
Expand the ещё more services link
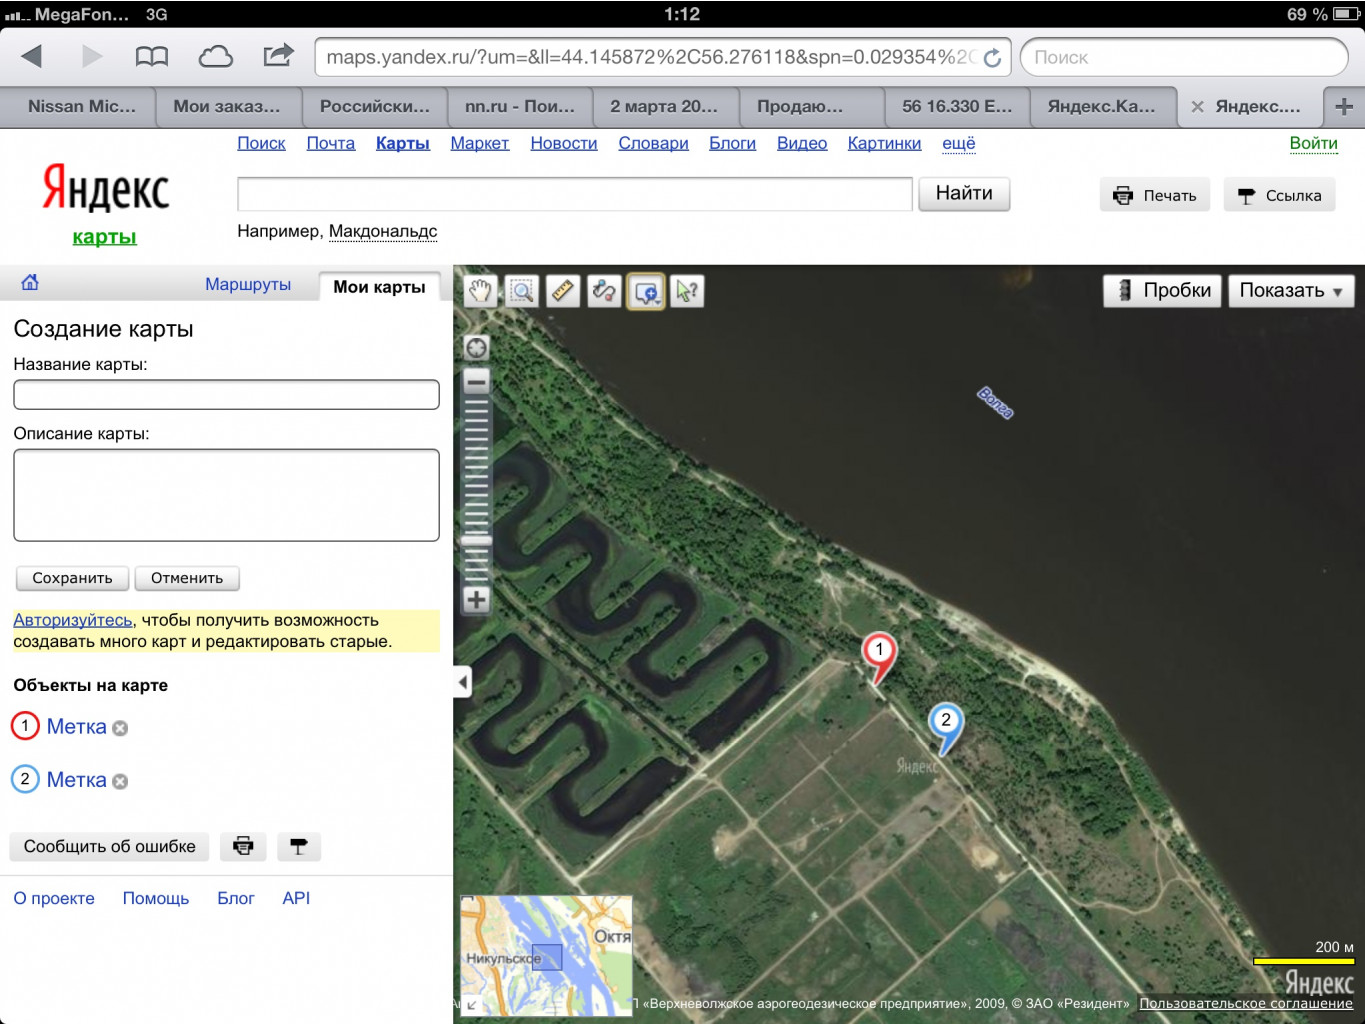point(958,143)
